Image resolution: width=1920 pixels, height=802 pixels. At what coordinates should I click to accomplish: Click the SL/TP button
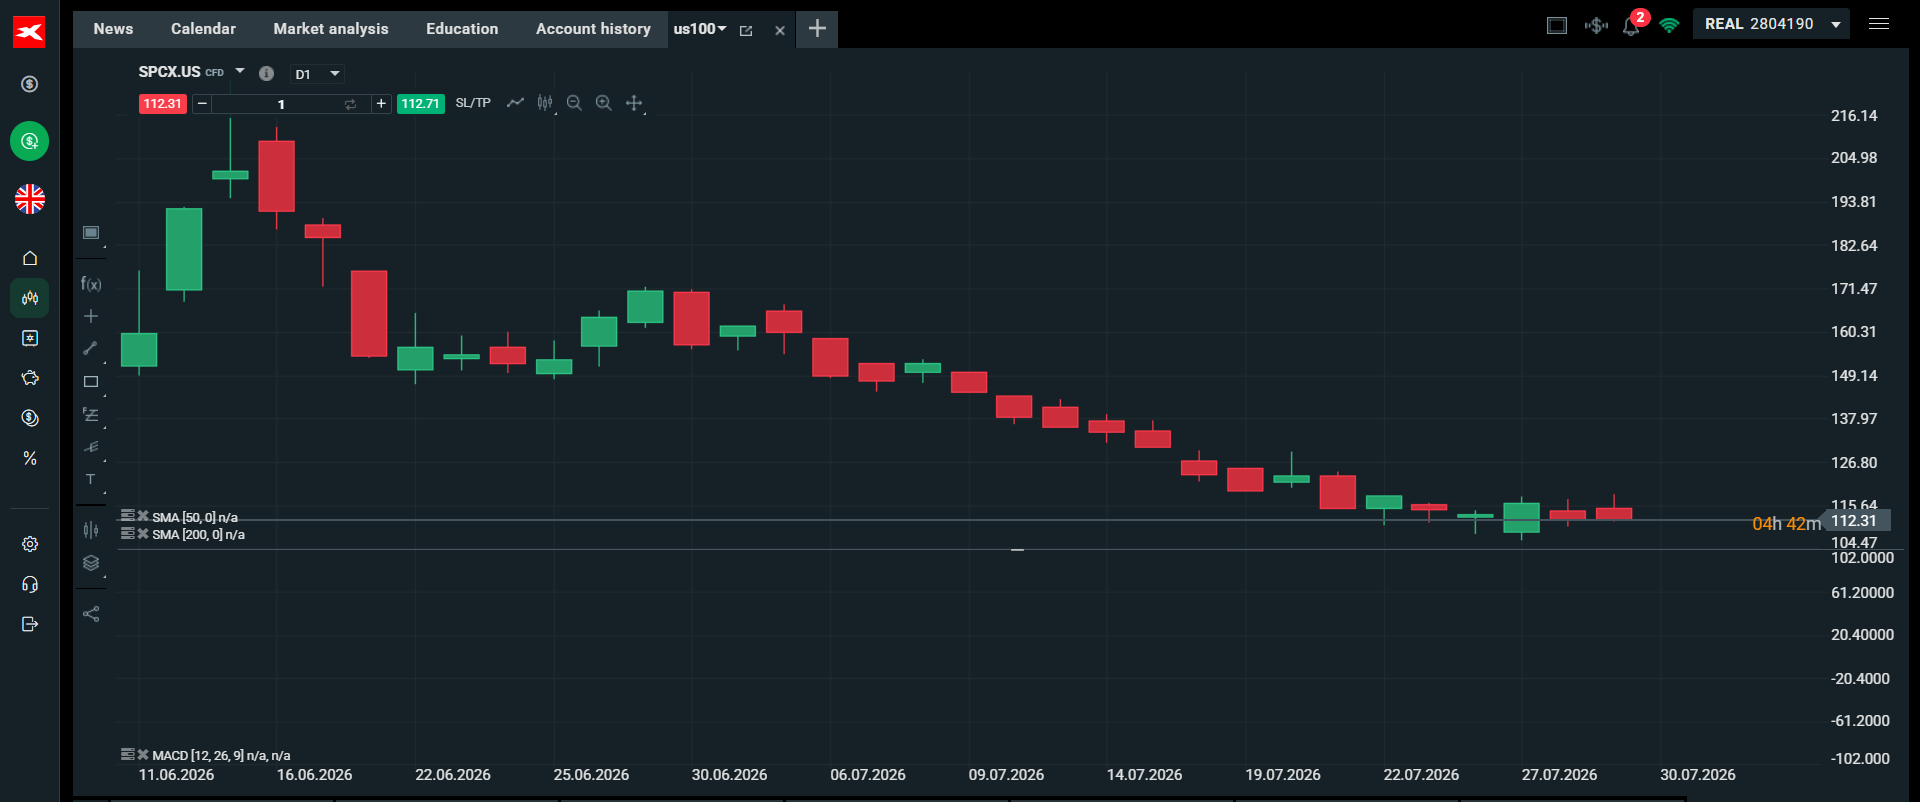tap(473, 103)
